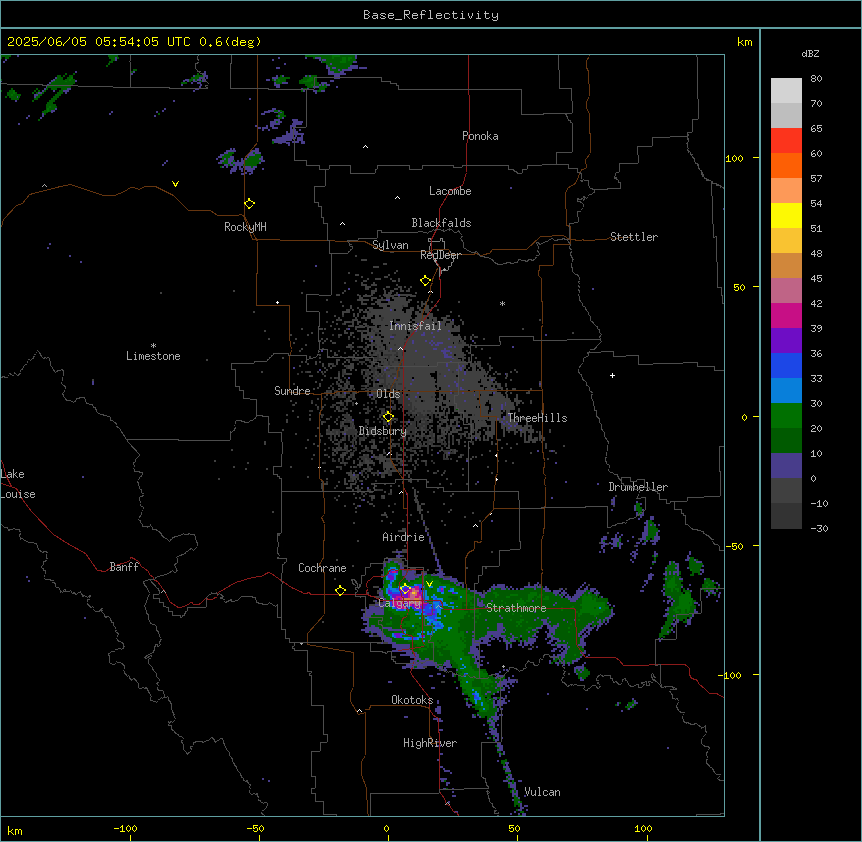This screenshot has height=842, width=862.
Task: Click the Olds city label
Action: coord(388,394)
